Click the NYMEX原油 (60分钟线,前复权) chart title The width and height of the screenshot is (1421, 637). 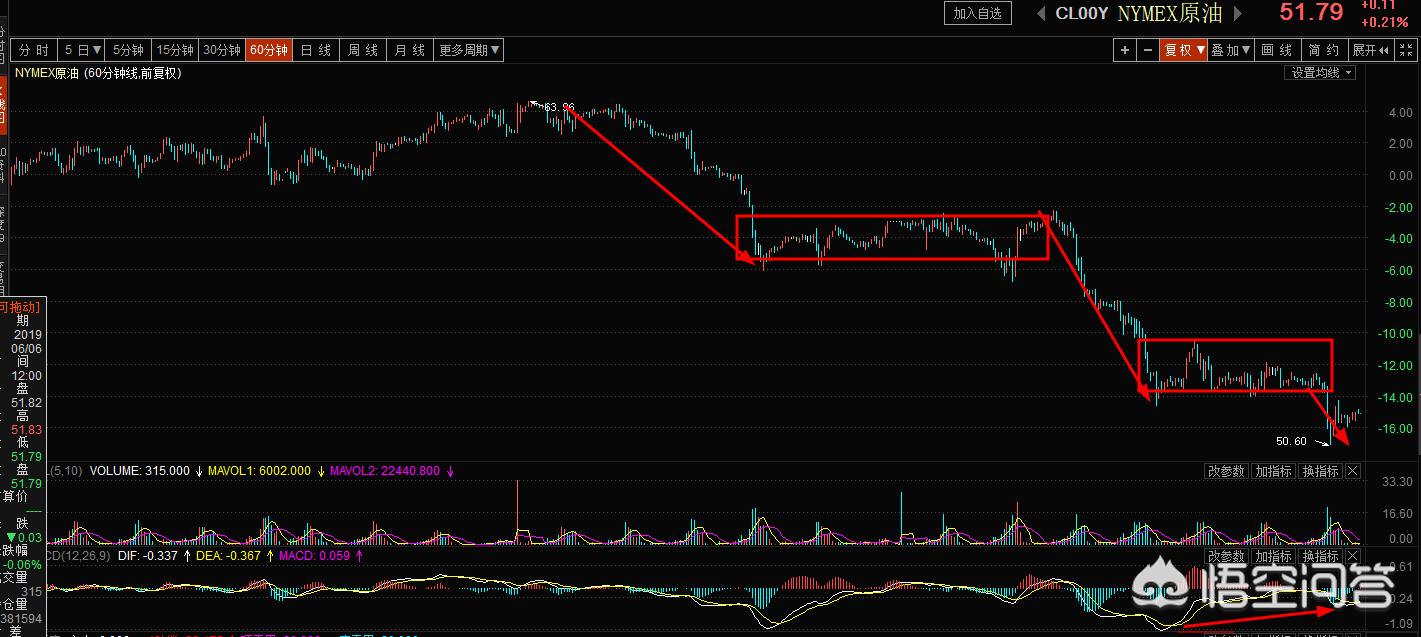coord(97,73)
